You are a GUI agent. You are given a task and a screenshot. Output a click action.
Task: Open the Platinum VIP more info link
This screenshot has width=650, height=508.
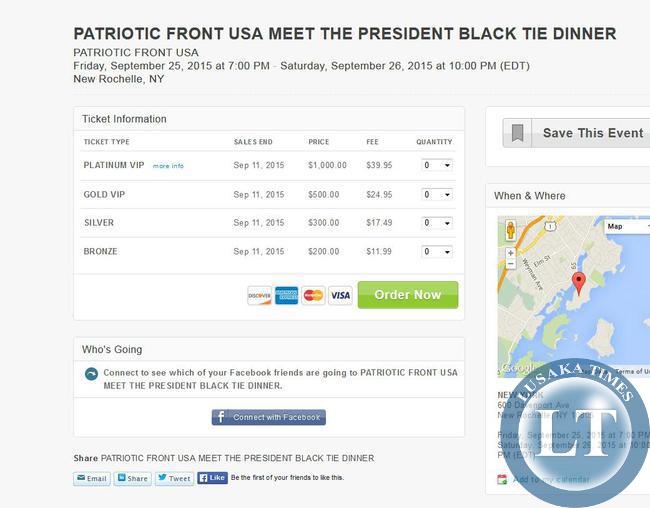pyautogui.click(x=168, y=166)
